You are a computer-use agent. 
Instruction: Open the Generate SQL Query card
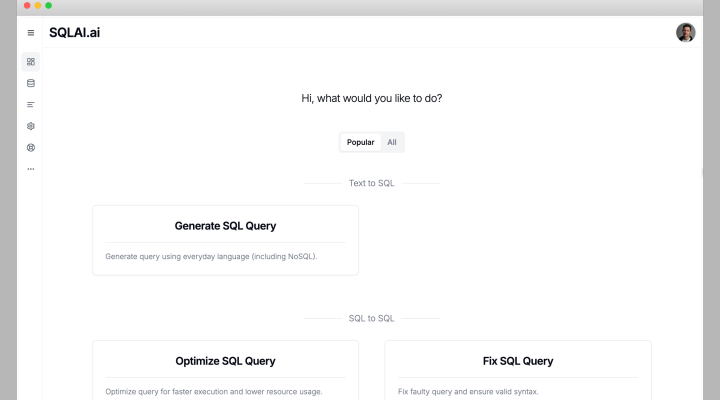tap(225, 226)
